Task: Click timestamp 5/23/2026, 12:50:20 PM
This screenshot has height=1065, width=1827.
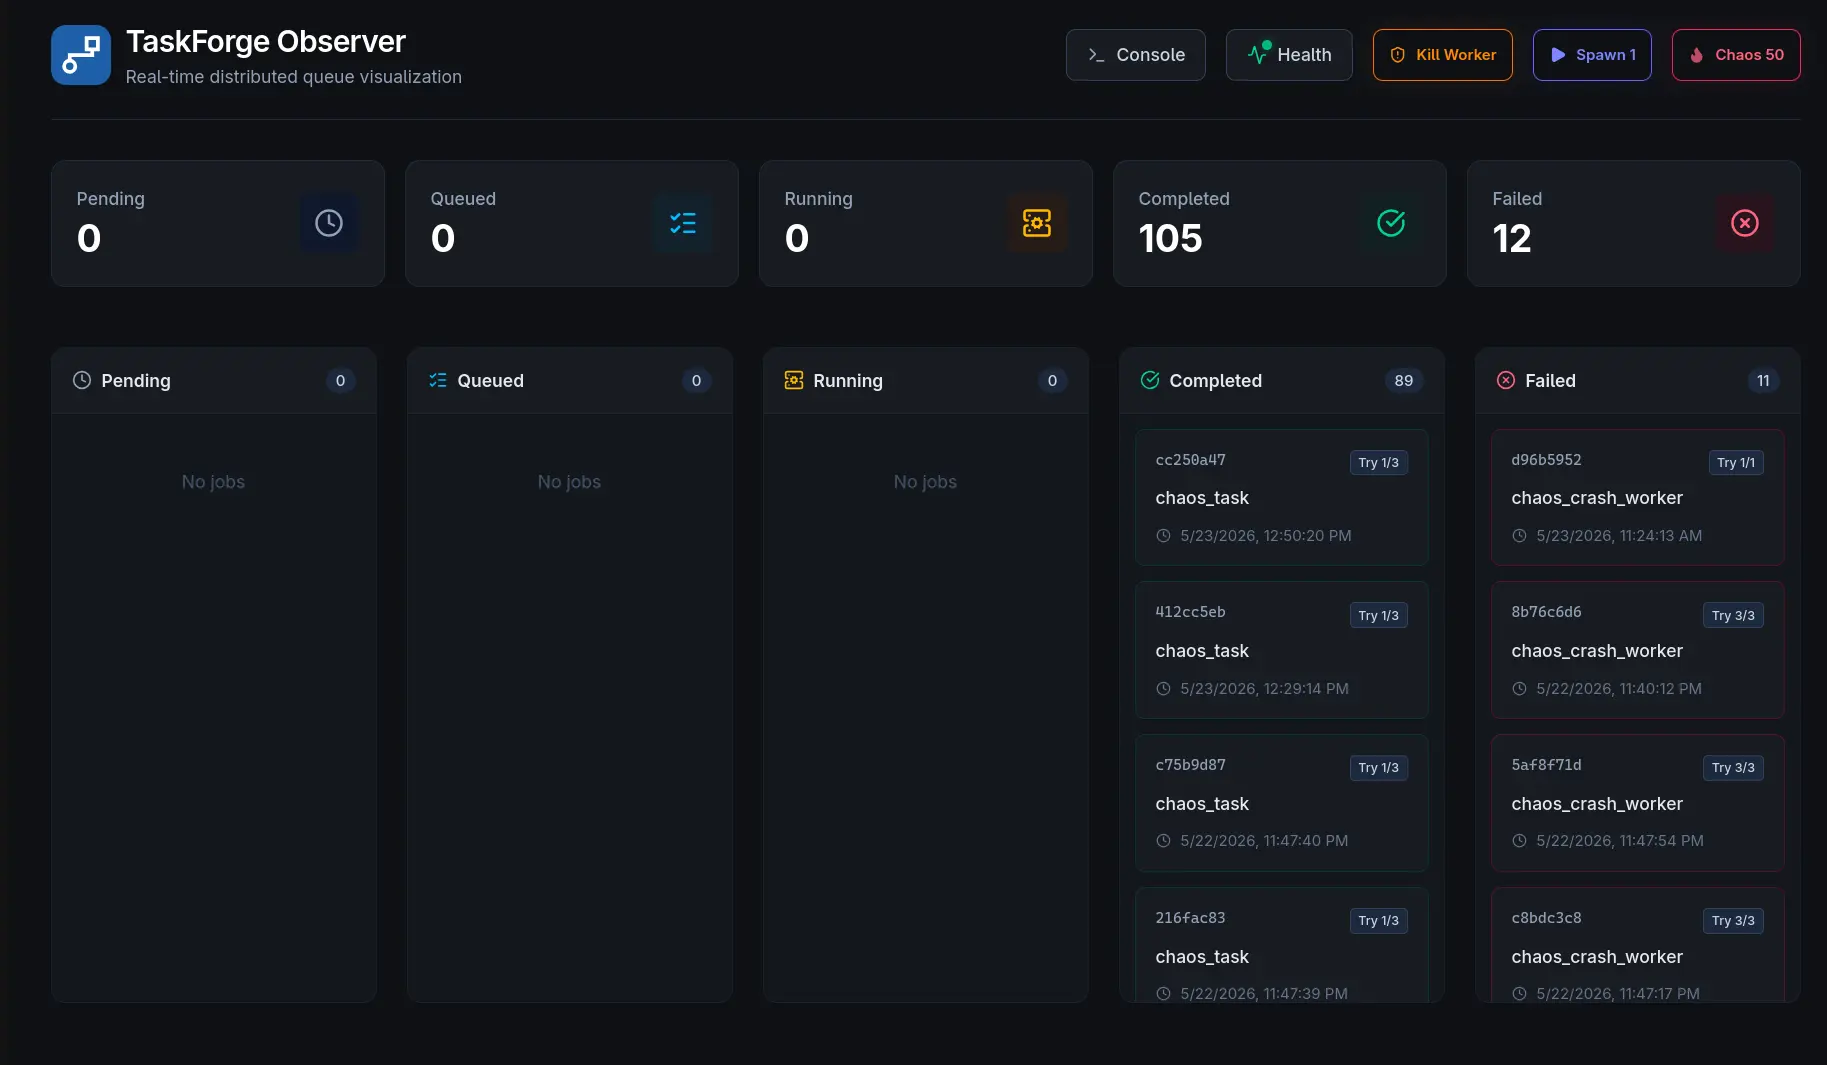Action: (1265, 536)
